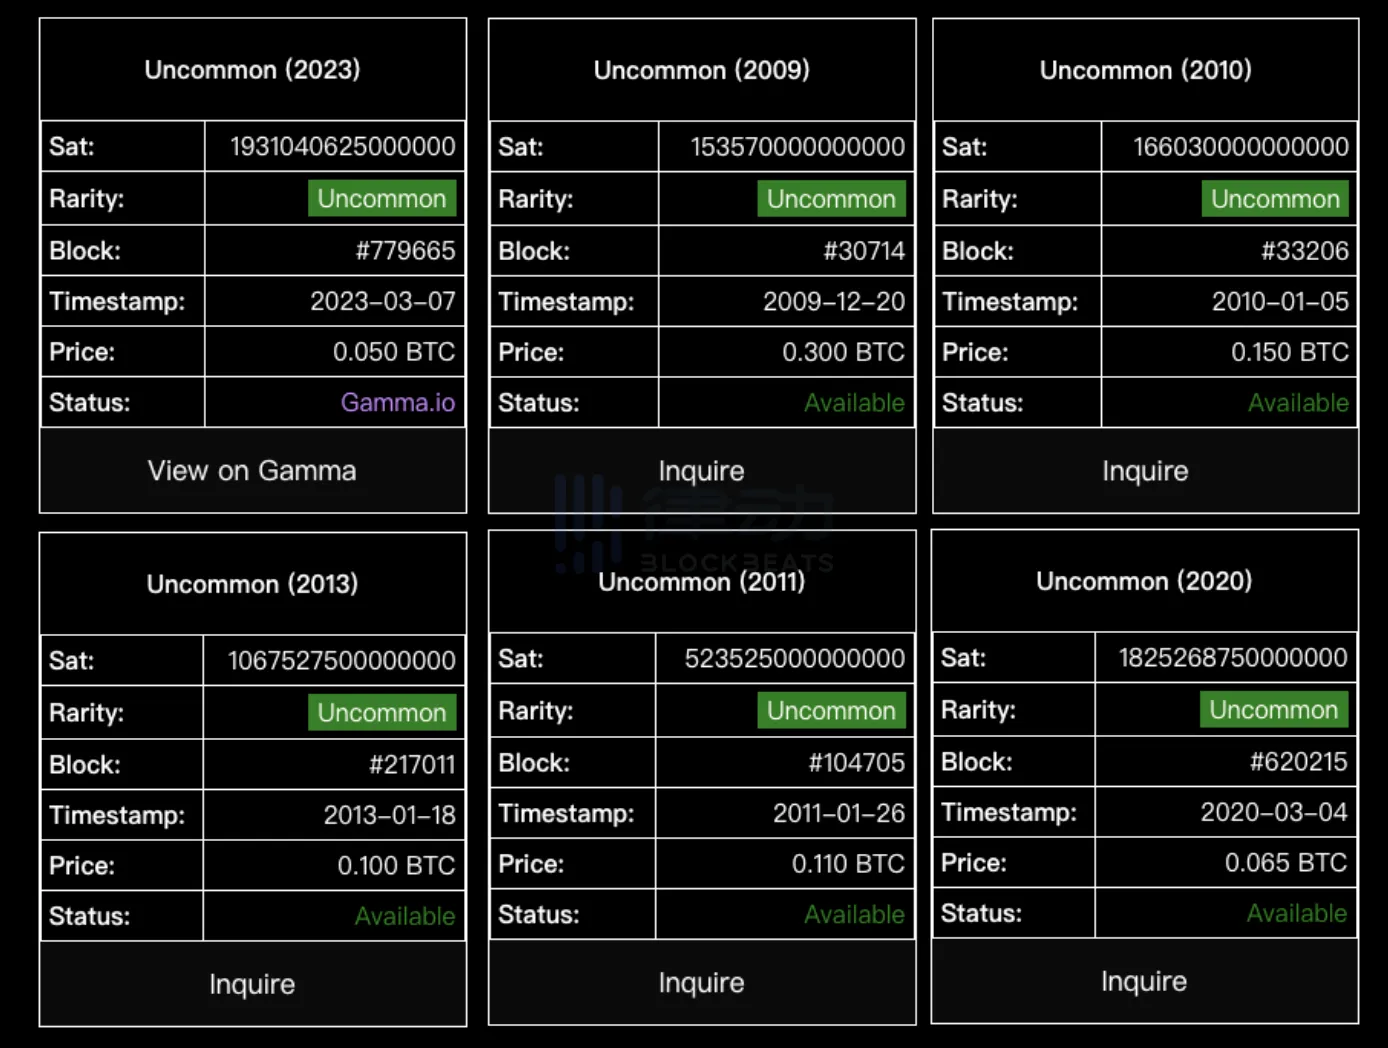
Task: Click Inquire under the Uncommon (2013) card
Action: [x=252, y=984]
